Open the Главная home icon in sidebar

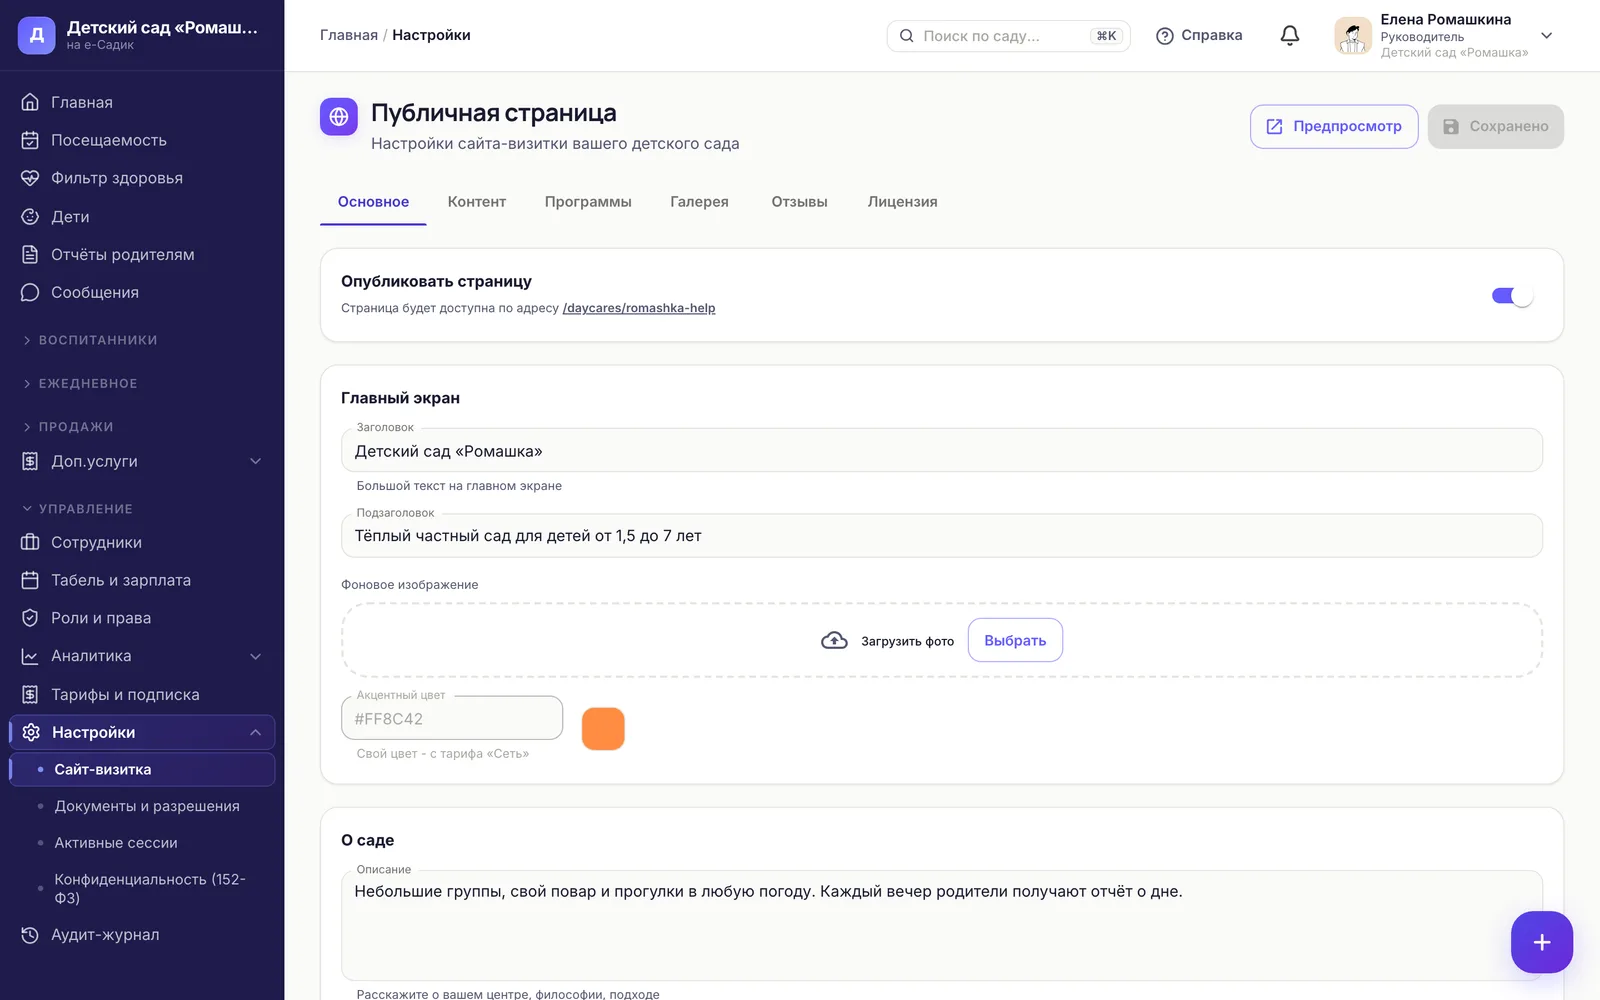pos(30,102)
